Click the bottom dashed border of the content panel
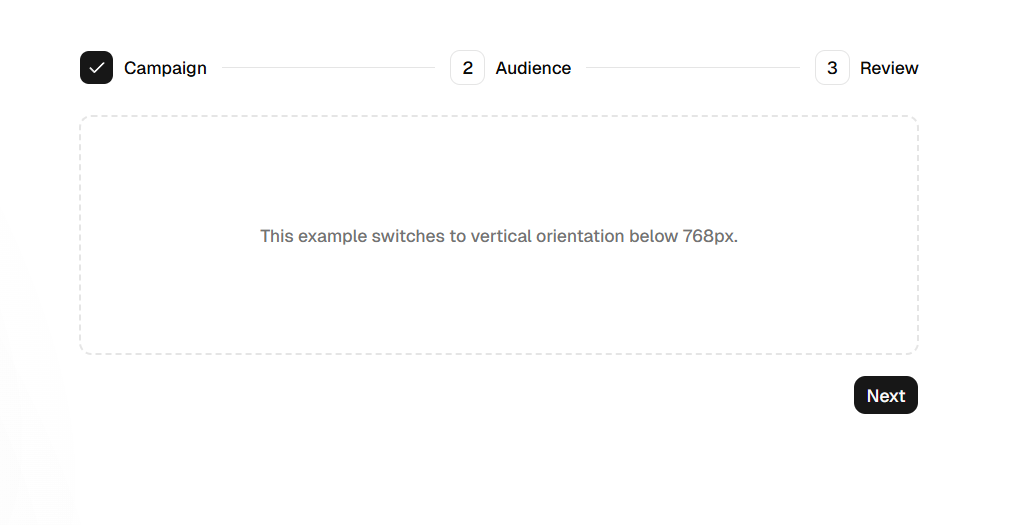 [499, 354]
